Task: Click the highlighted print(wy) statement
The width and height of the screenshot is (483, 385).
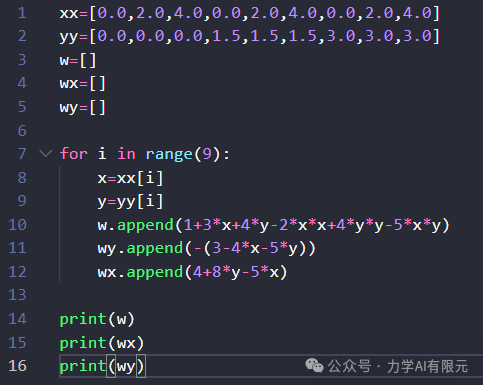Action: [102, 366]
